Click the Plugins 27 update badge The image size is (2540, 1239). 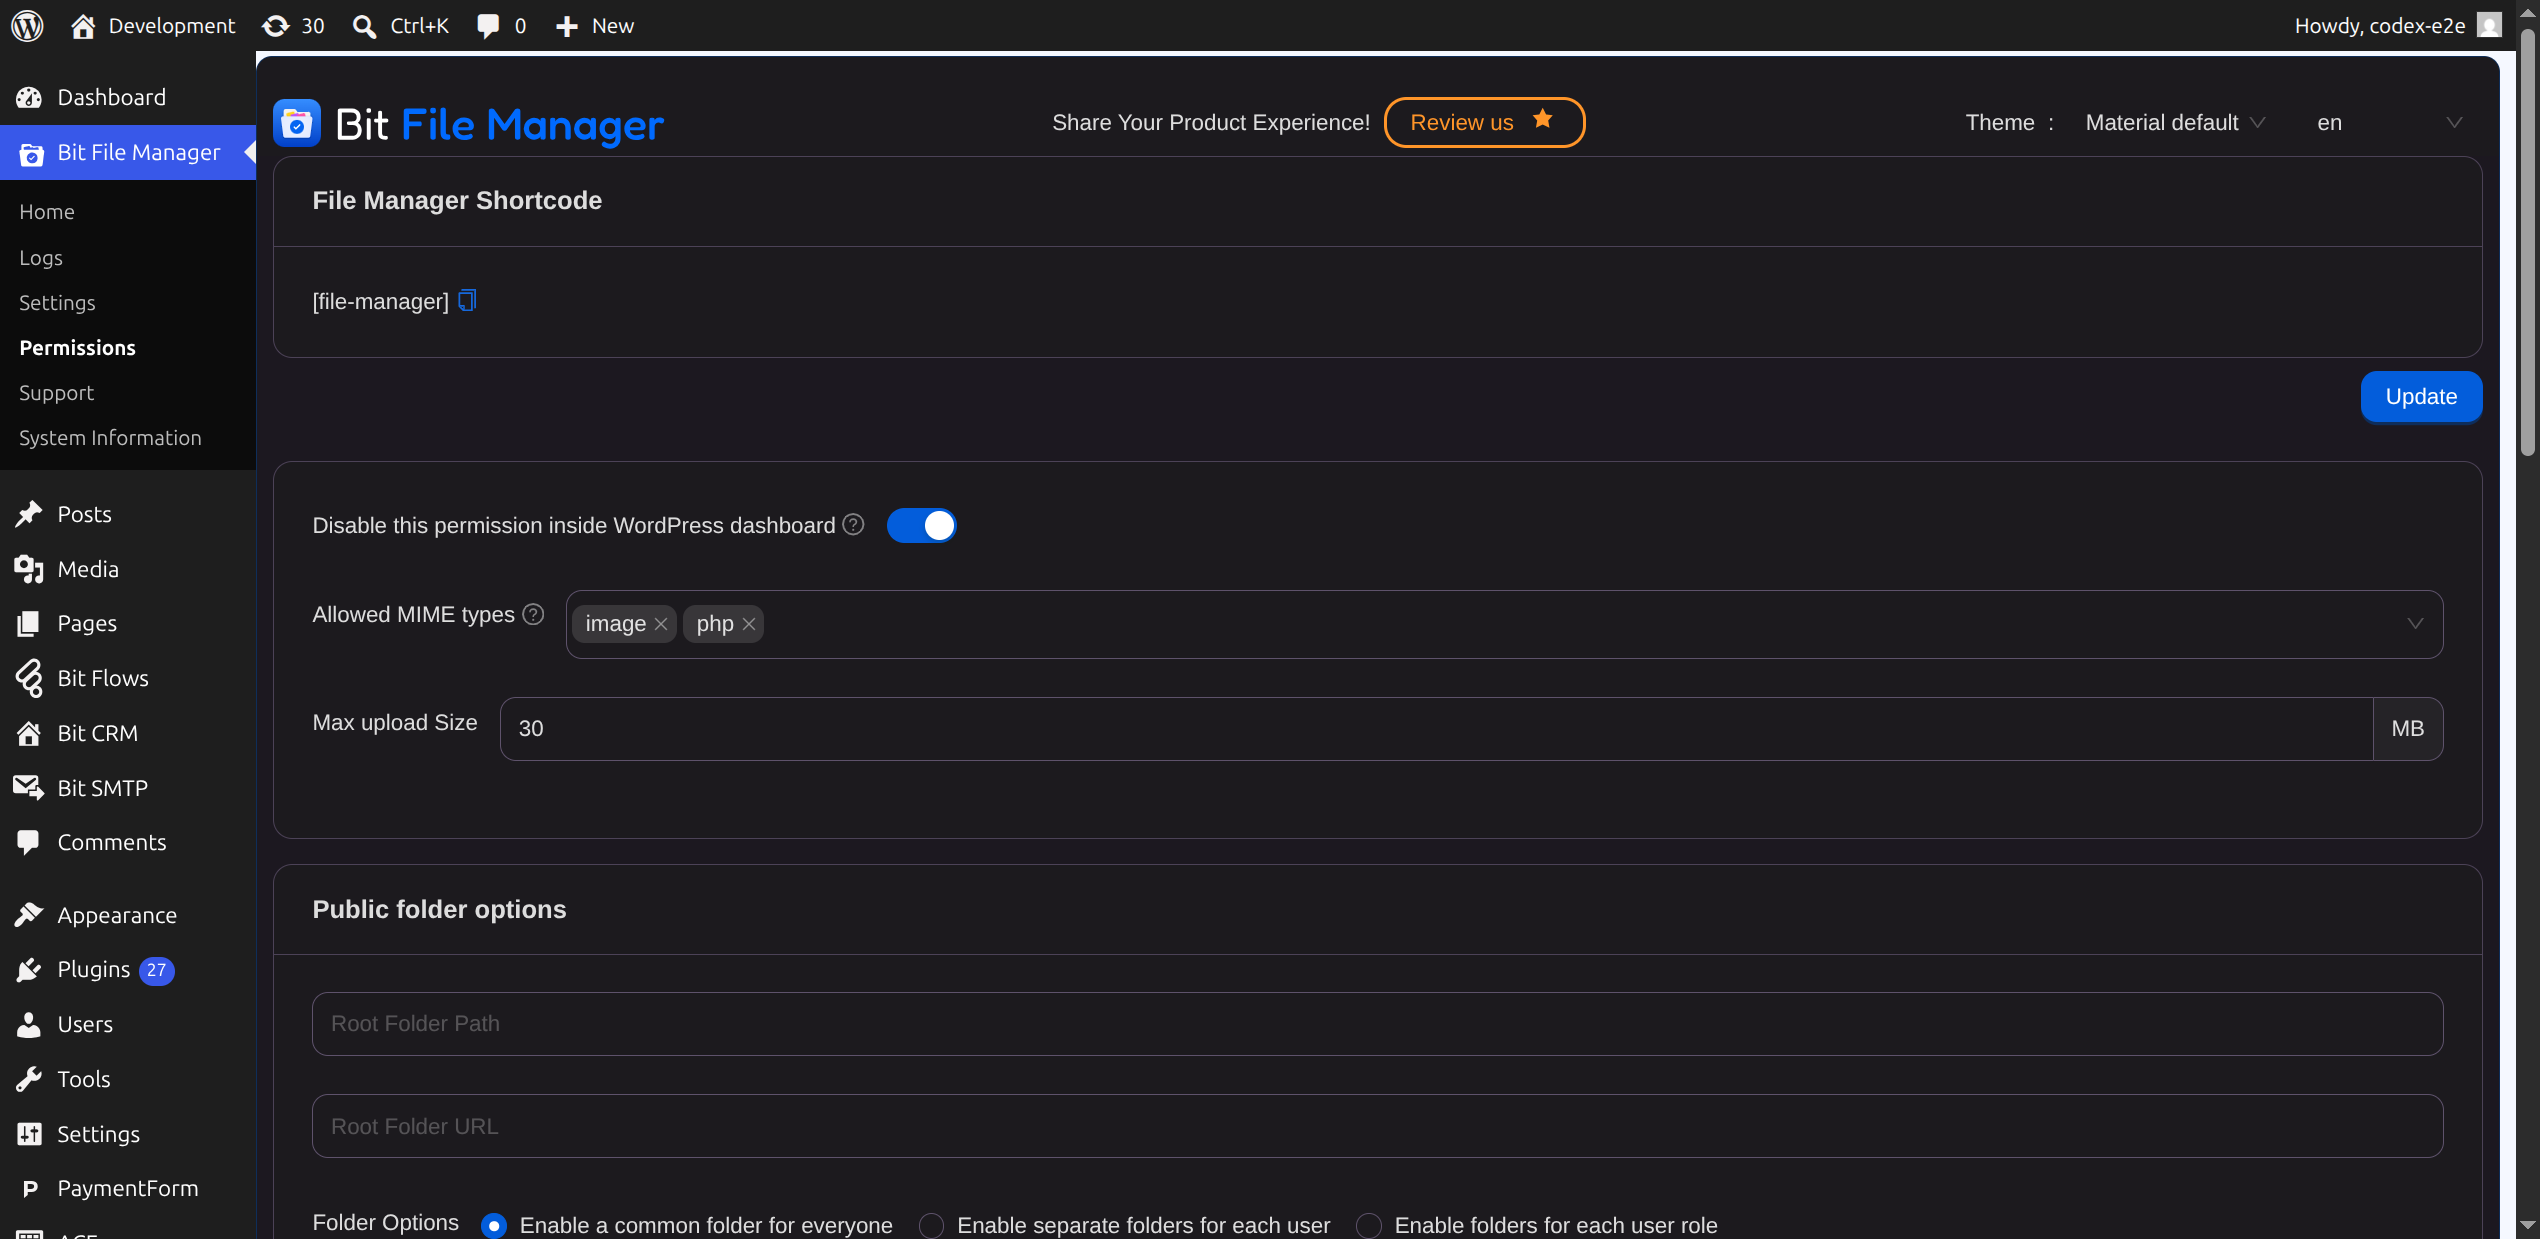(x=157, y=970)
